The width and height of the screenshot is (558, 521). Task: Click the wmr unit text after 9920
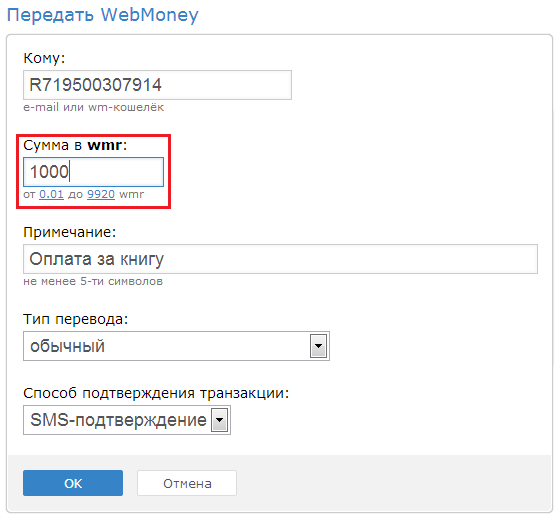(x=132, y=194)
